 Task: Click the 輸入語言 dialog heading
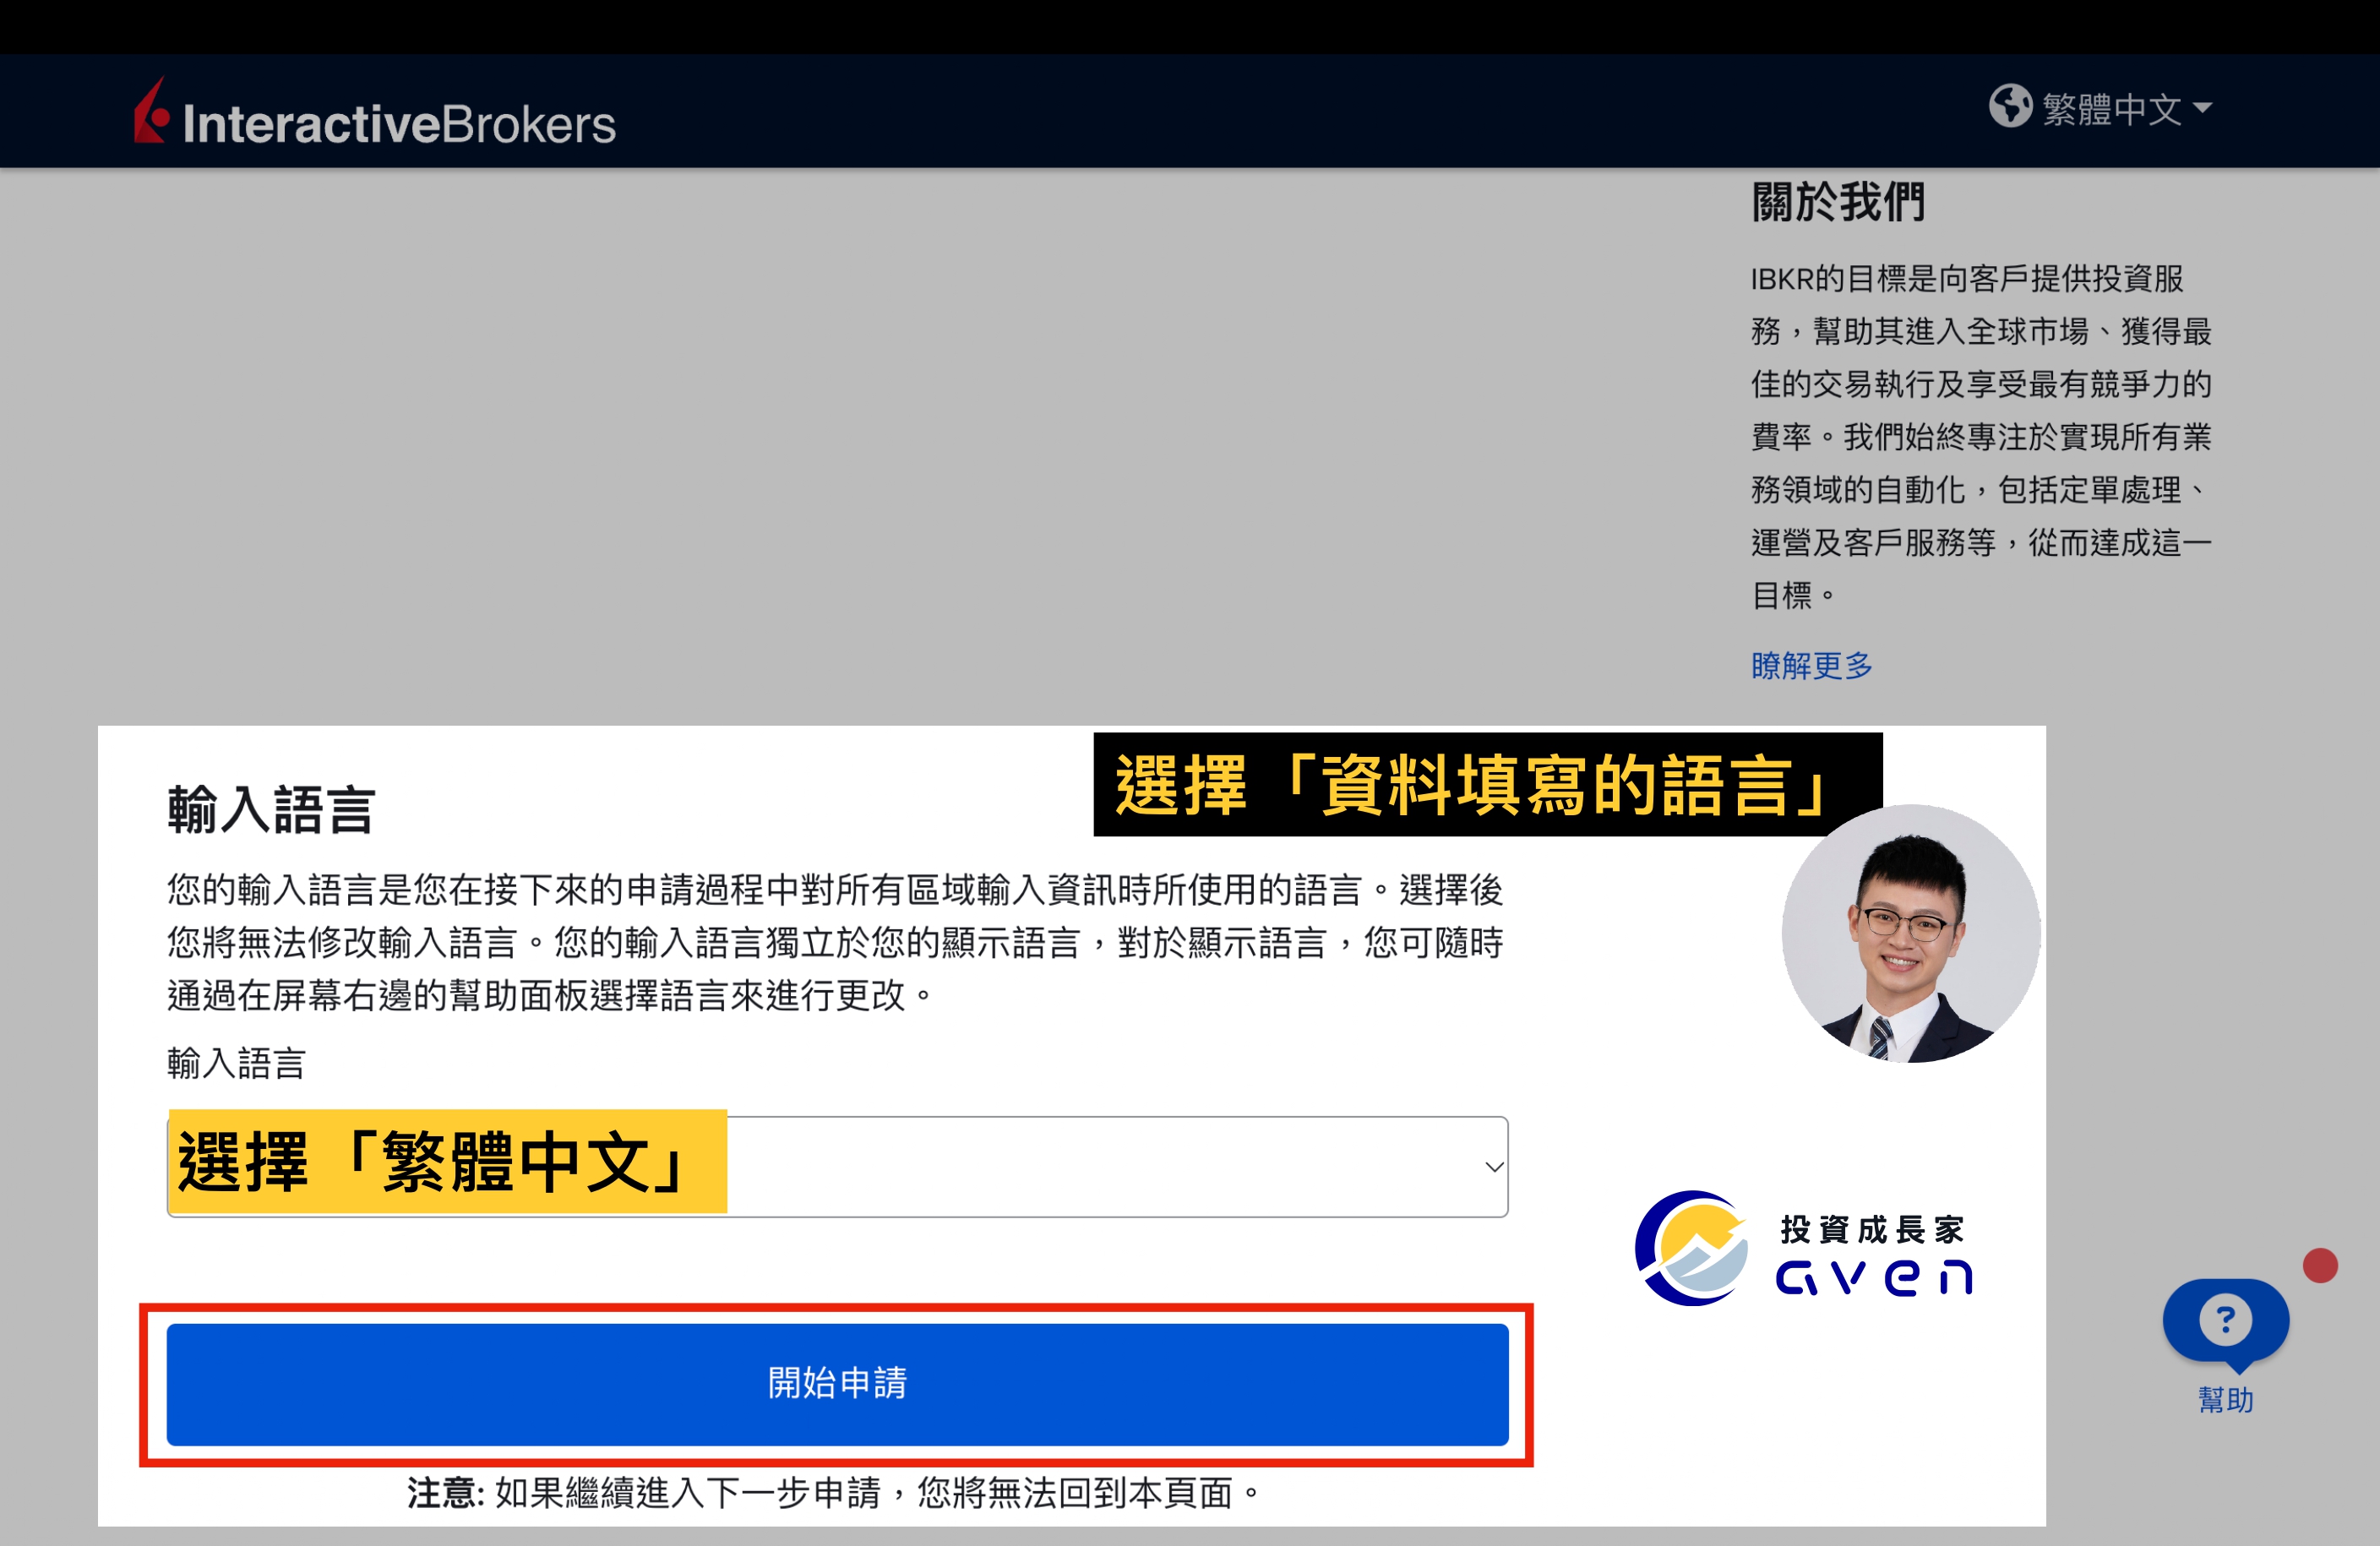[271, 809]
